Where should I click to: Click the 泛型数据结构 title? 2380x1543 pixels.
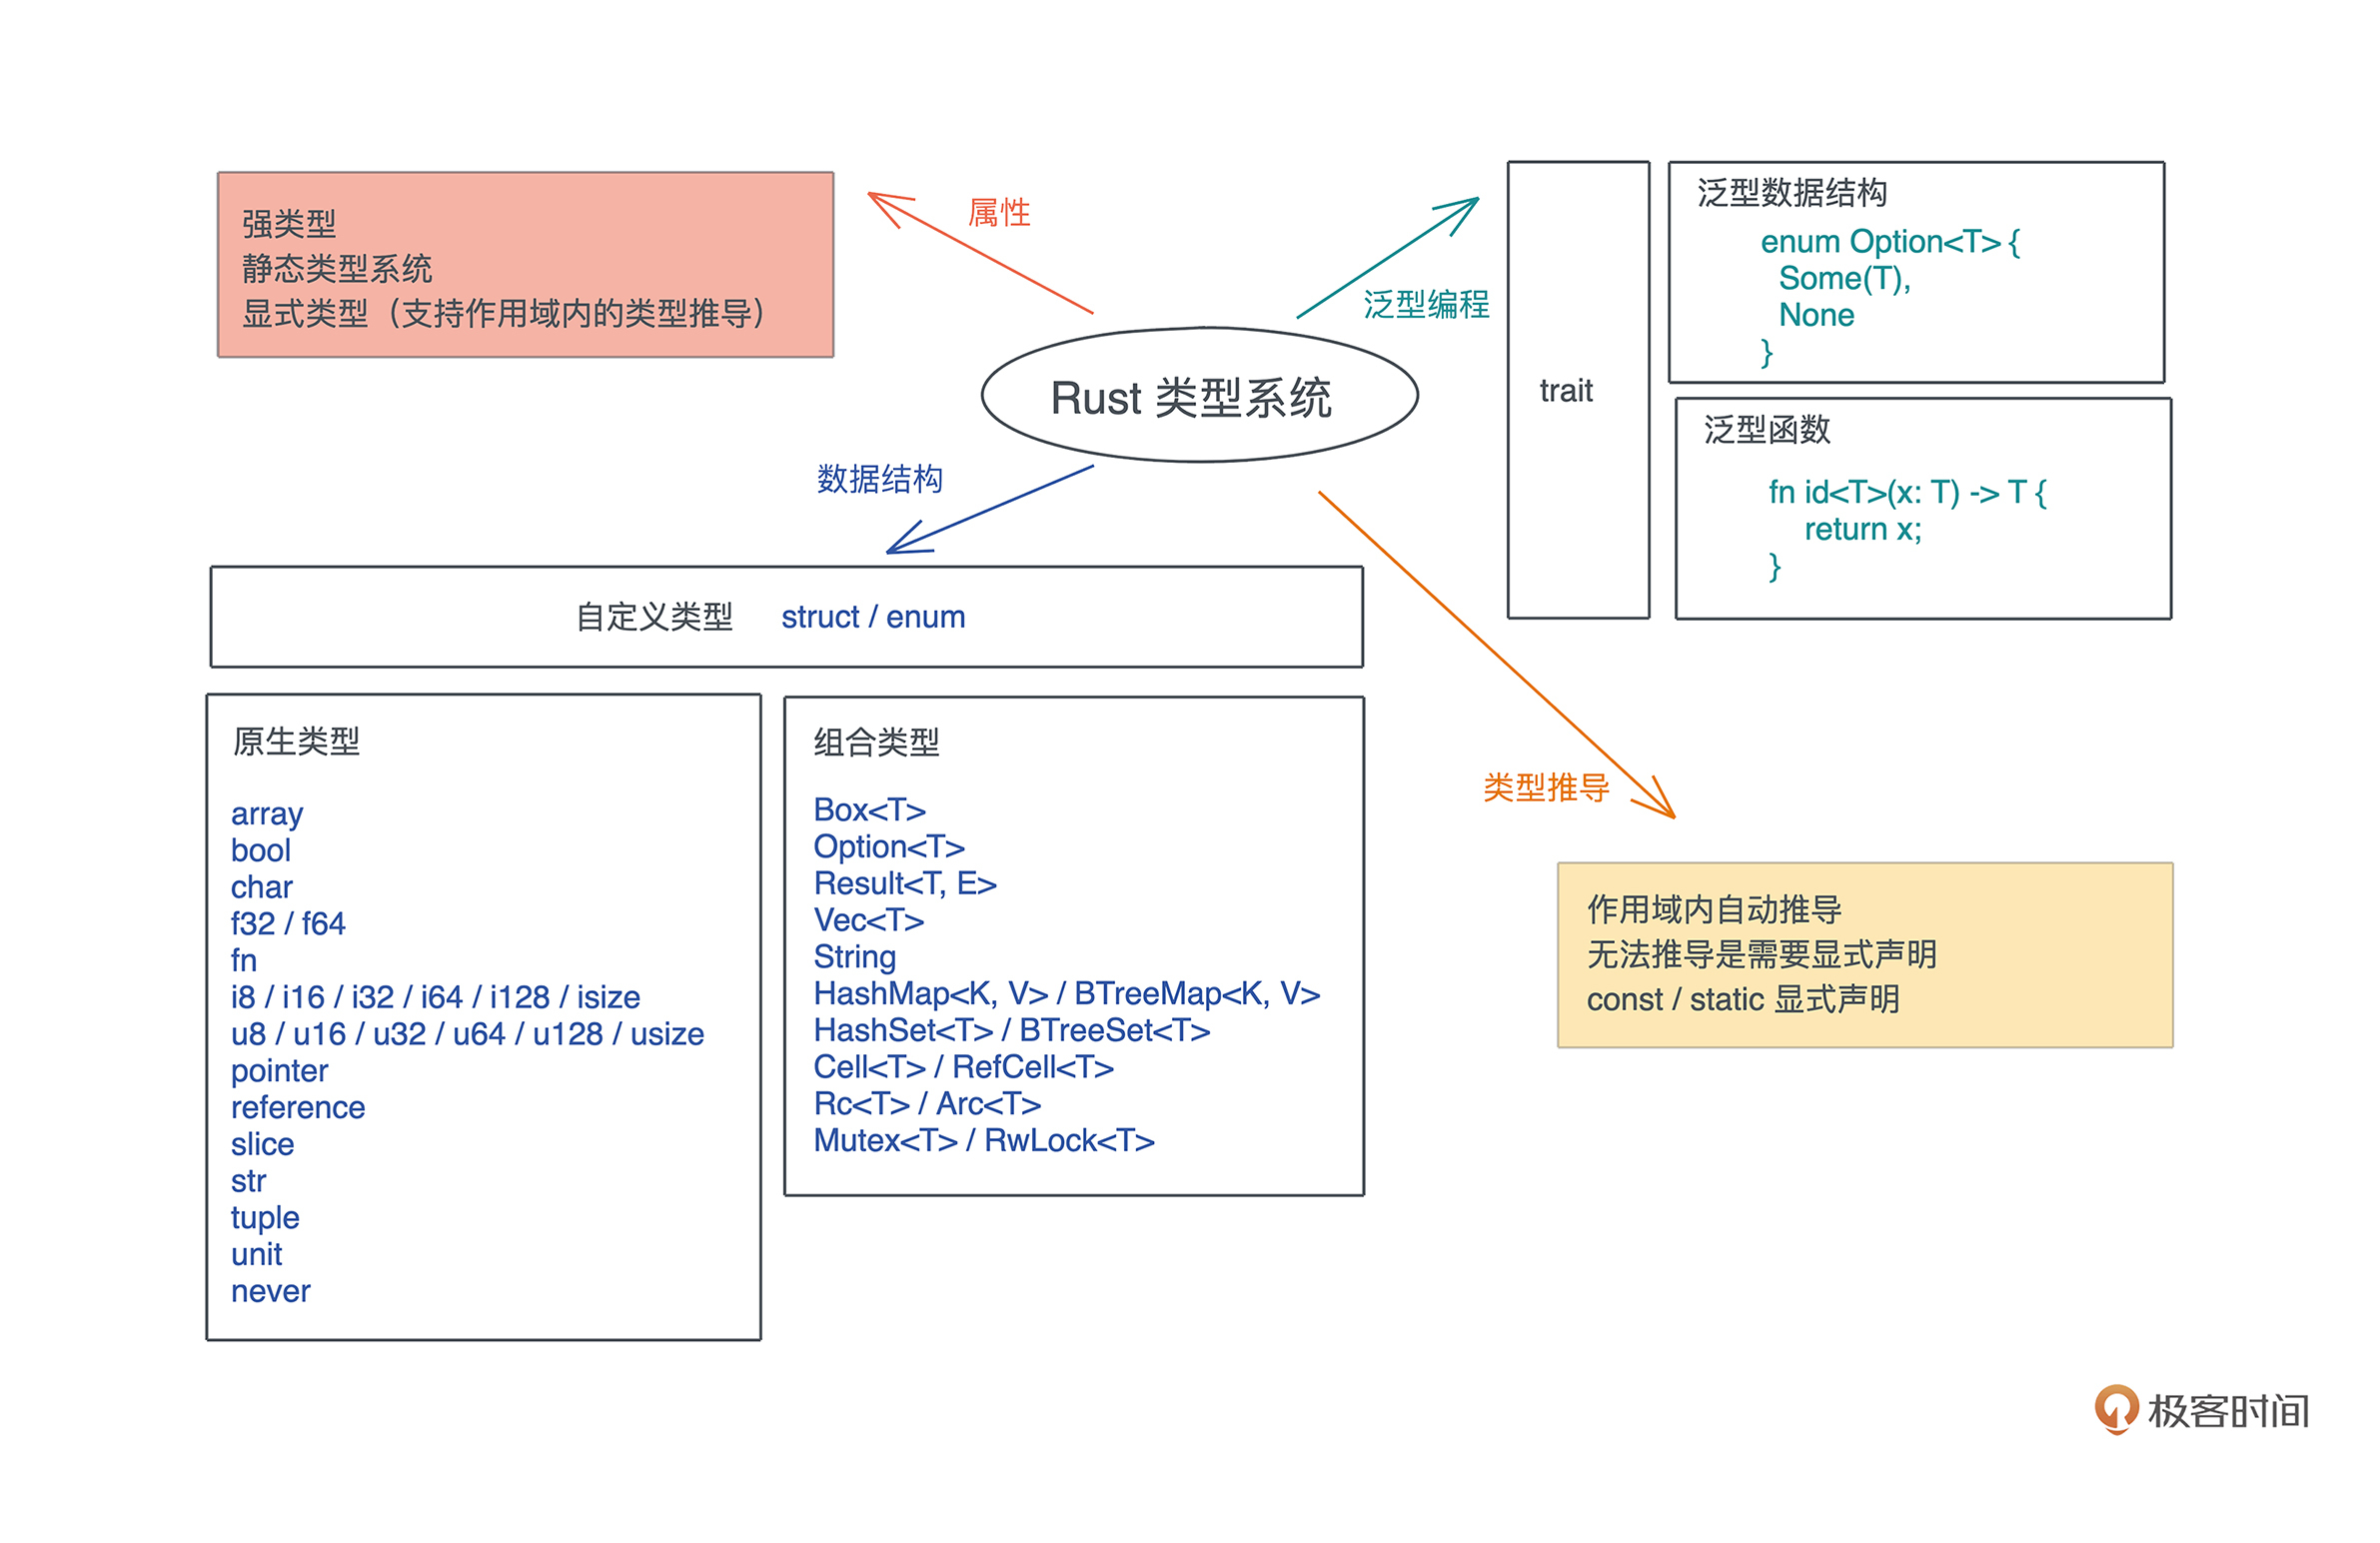1791,192
